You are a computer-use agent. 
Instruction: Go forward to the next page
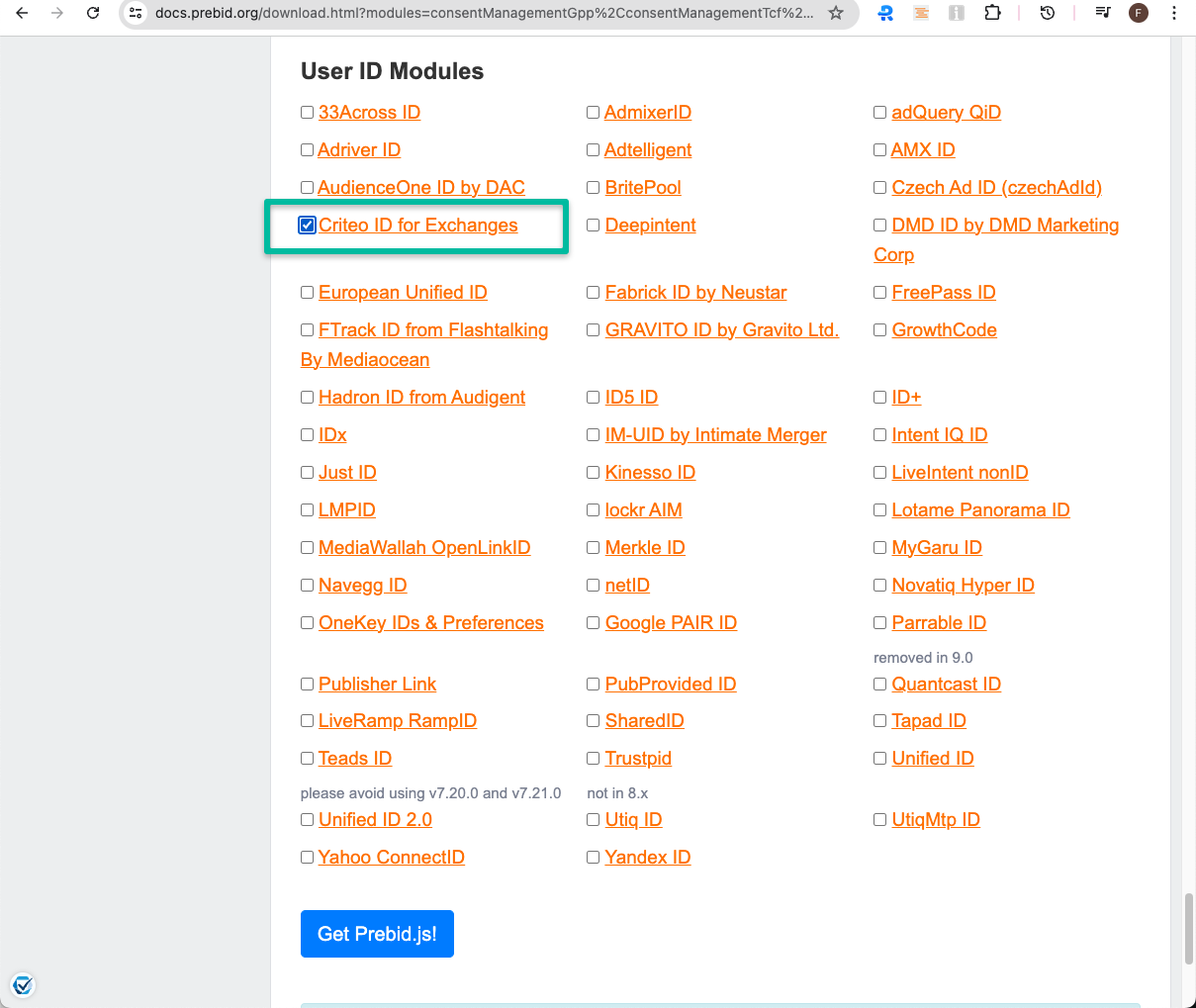[57, 13]
